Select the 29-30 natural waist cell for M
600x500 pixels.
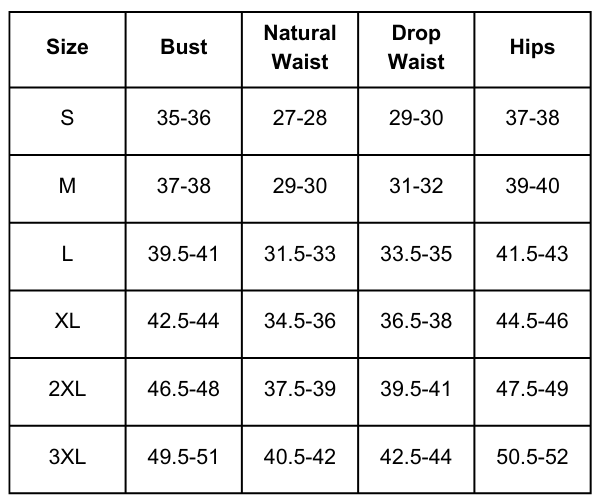[300, 186]
